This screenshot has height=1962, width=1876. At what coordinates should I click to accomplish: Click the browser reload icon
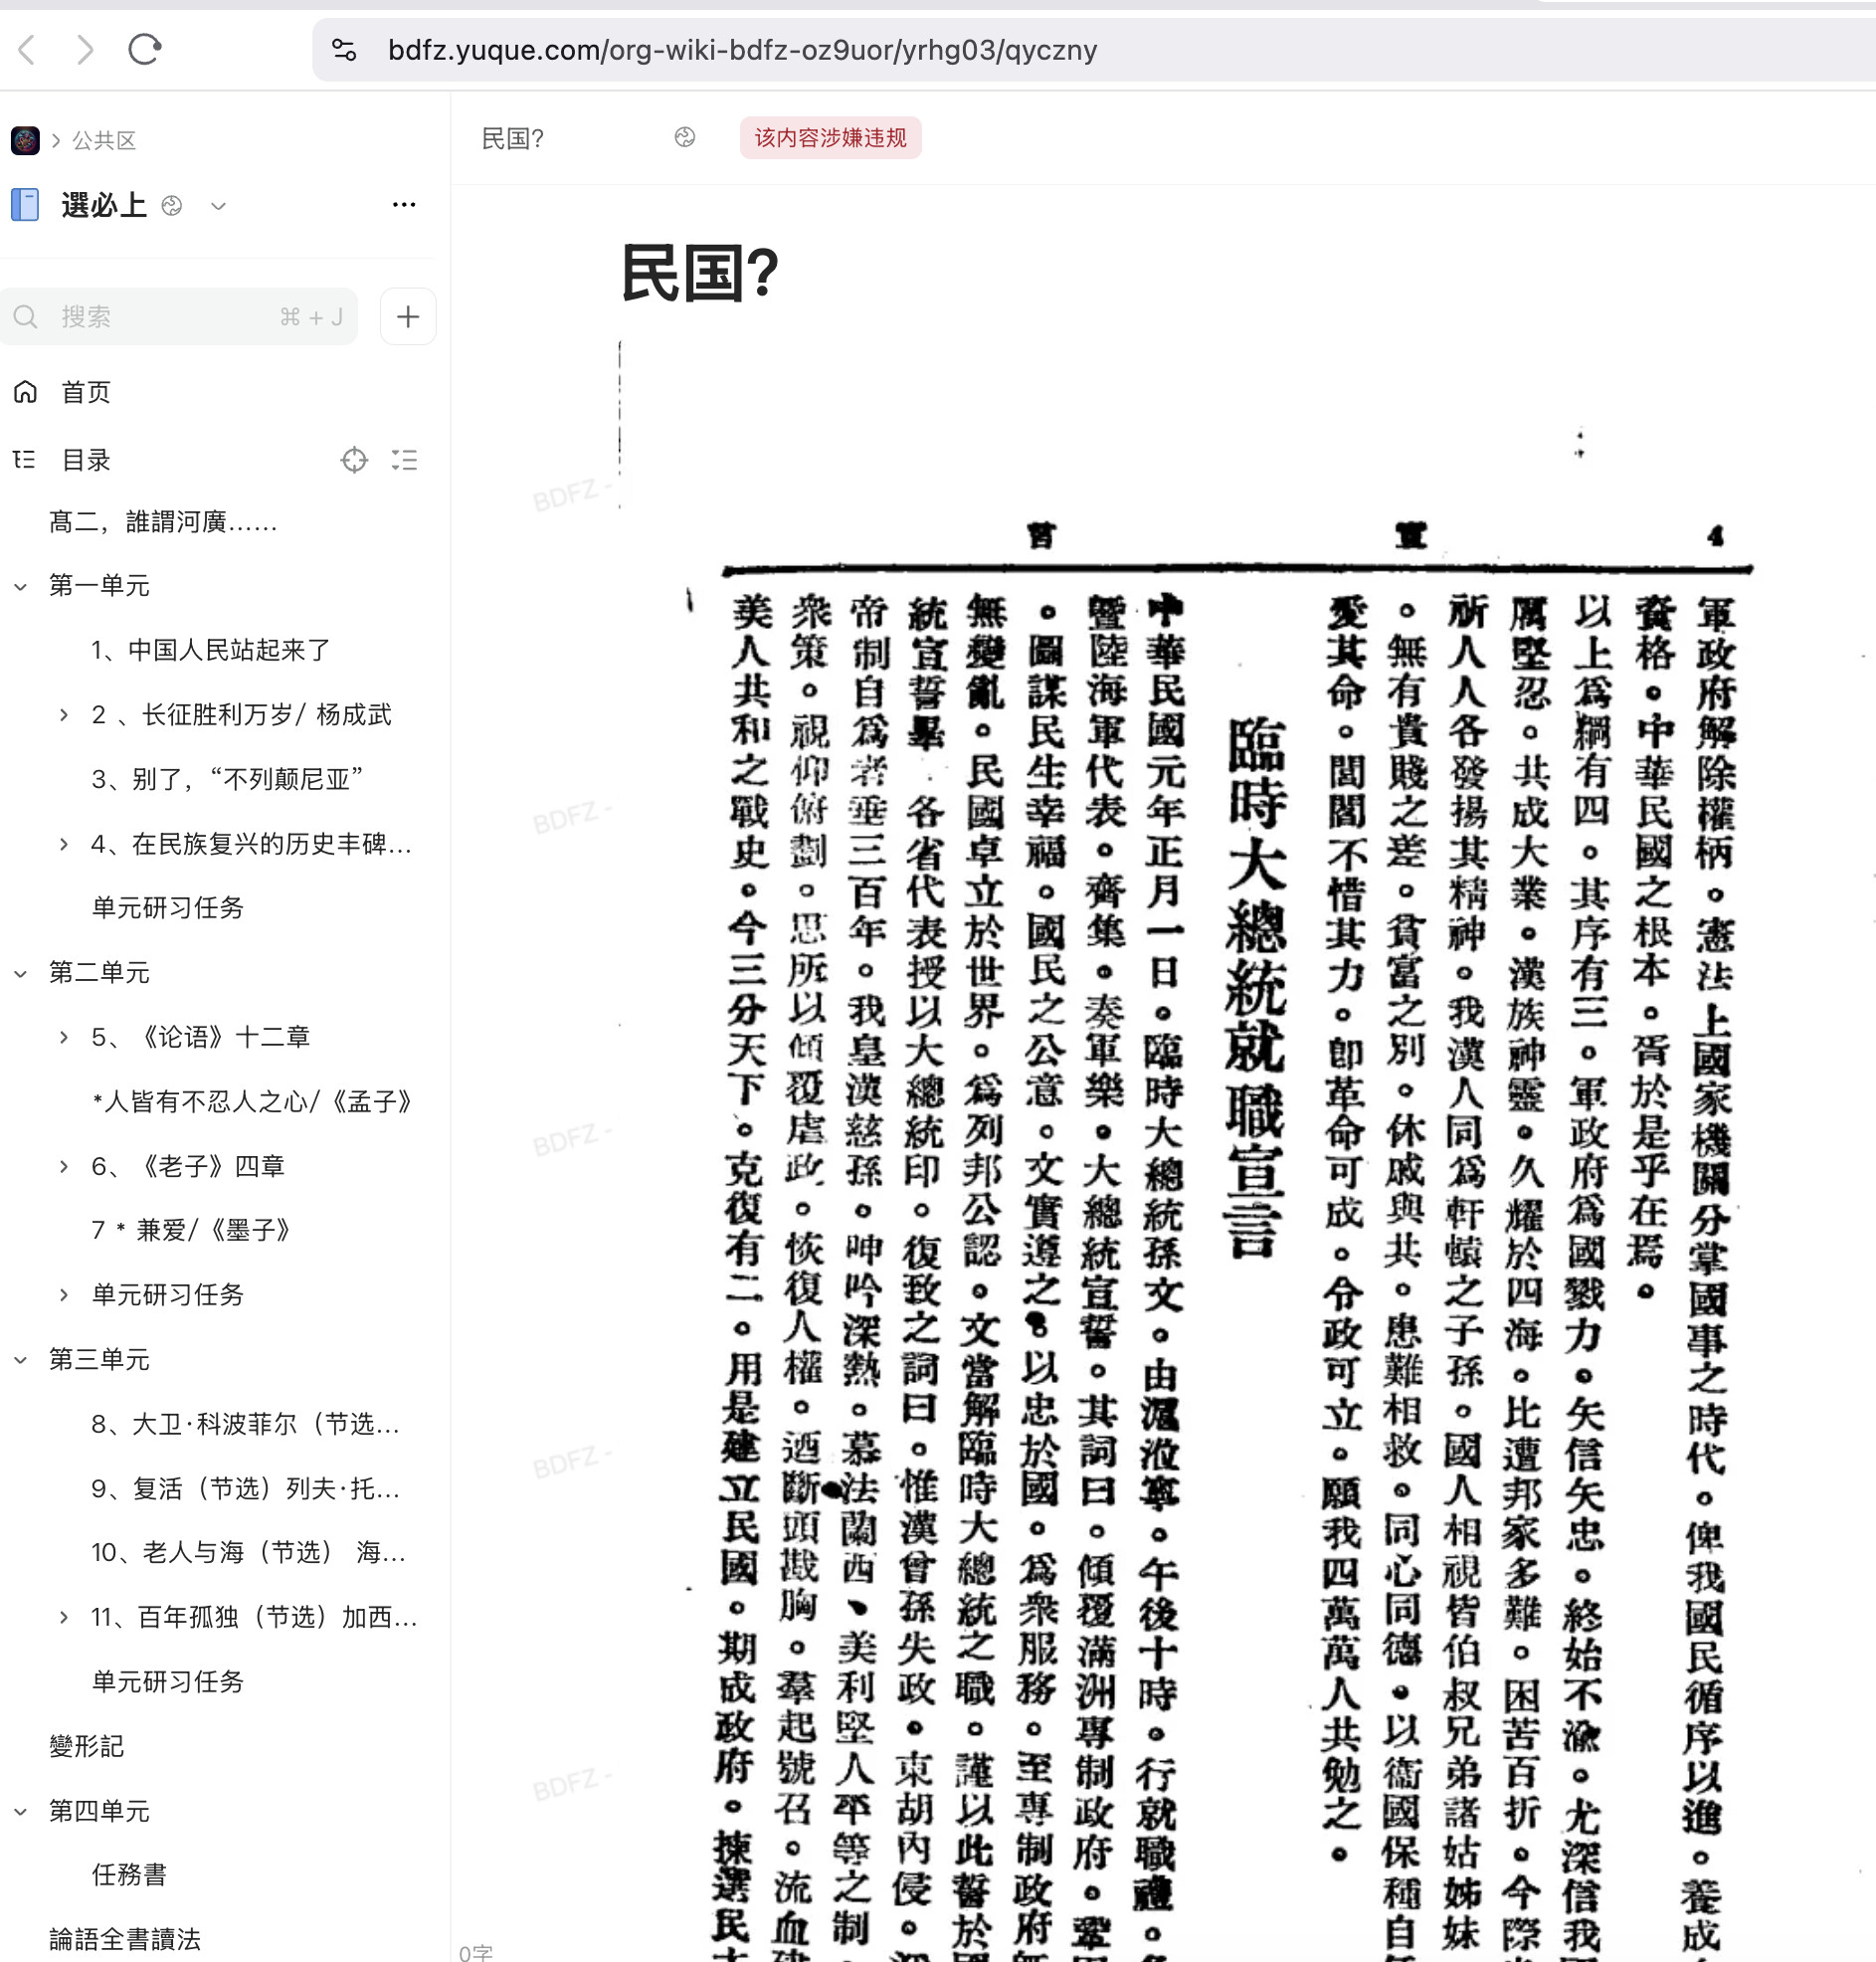pos(145,49)
